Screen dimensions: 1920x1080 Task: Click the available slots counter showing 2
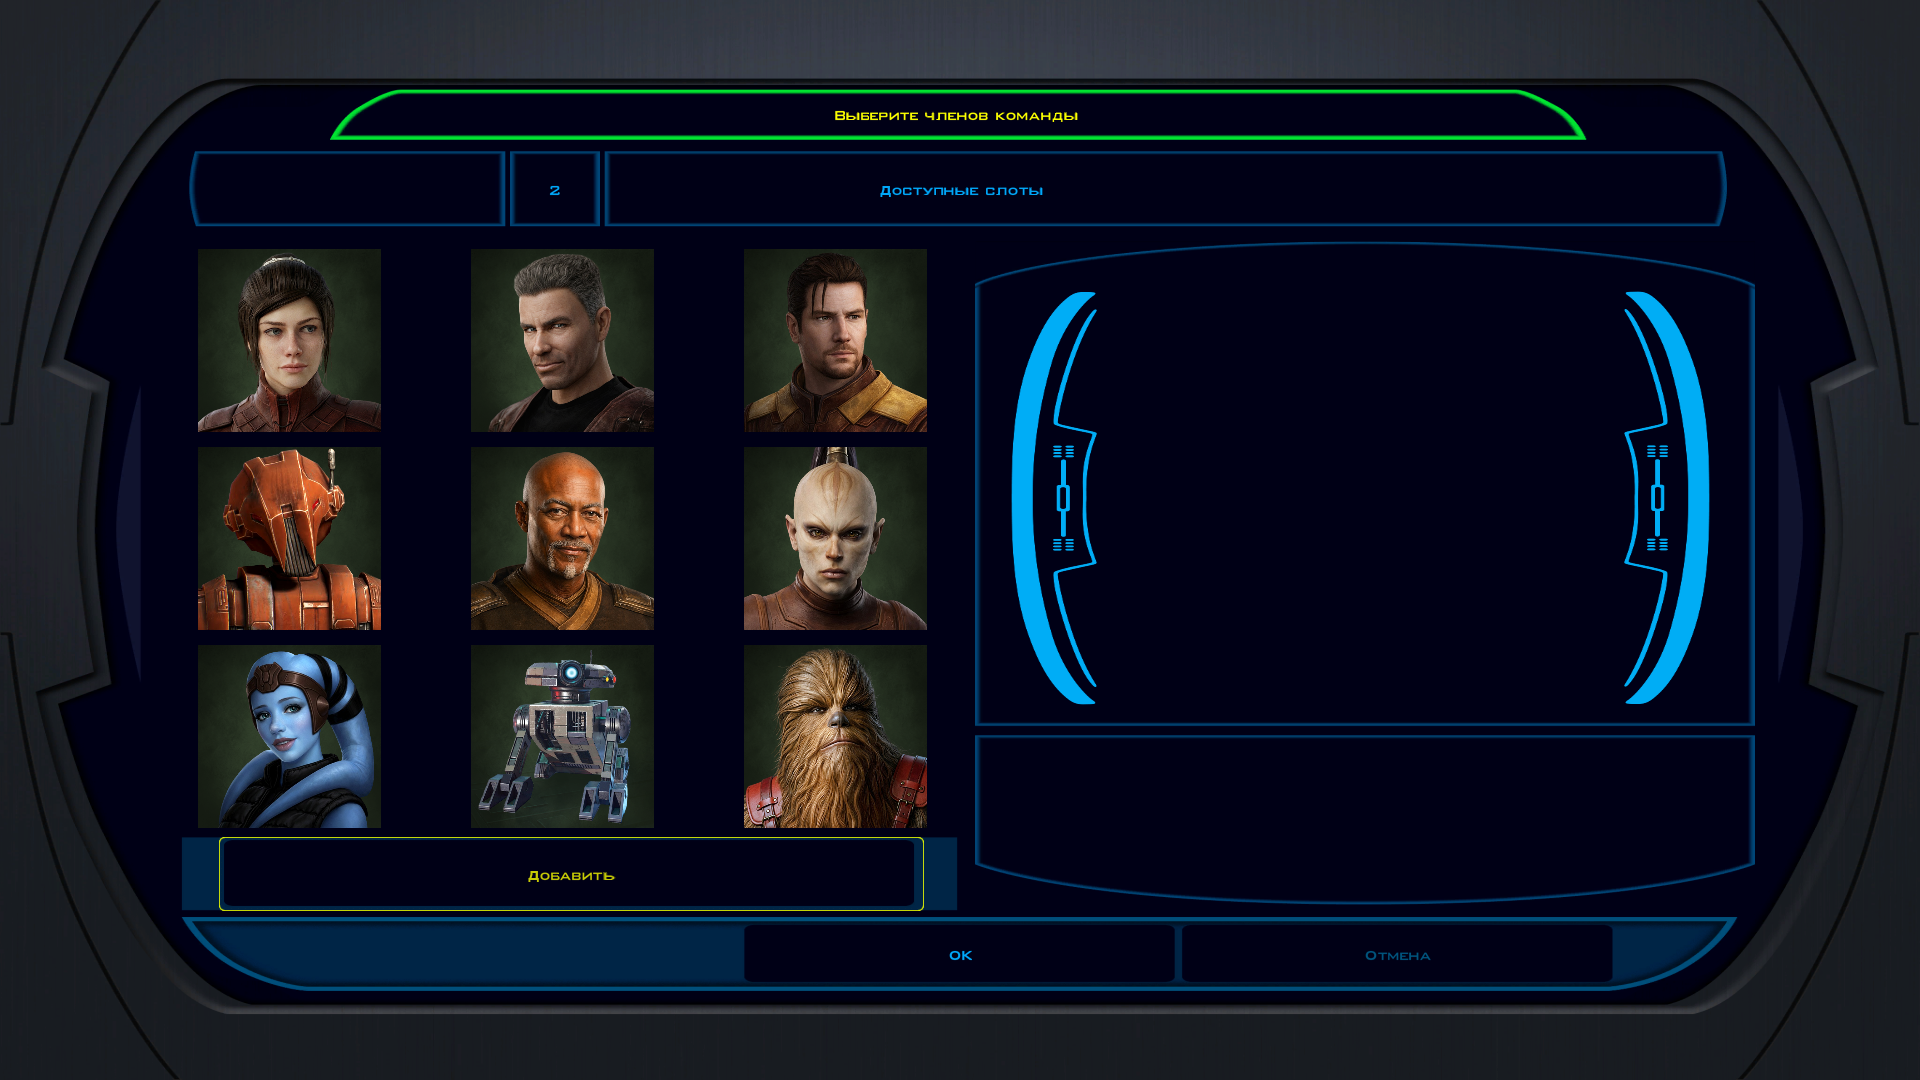555,189
